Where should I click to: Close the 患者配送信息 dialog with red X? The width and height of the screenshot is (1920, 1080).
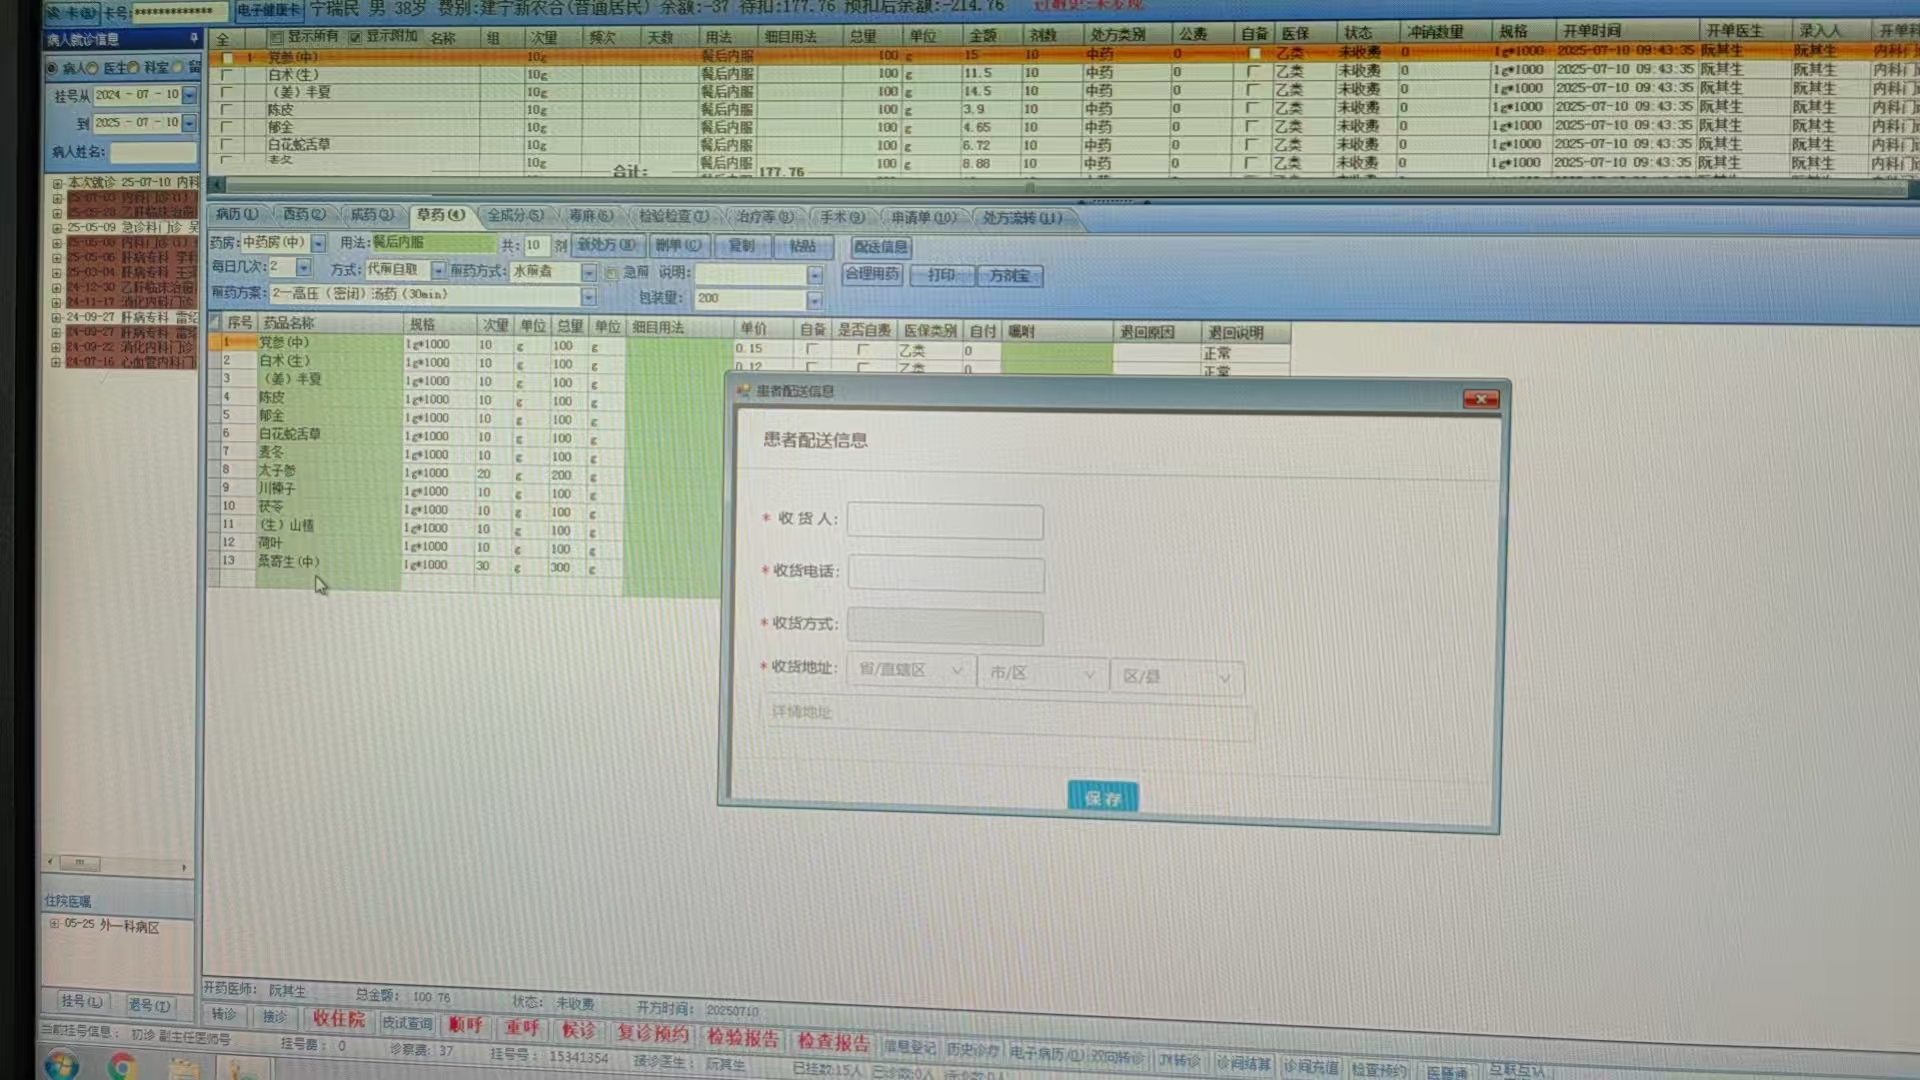tap(1480, 400)
